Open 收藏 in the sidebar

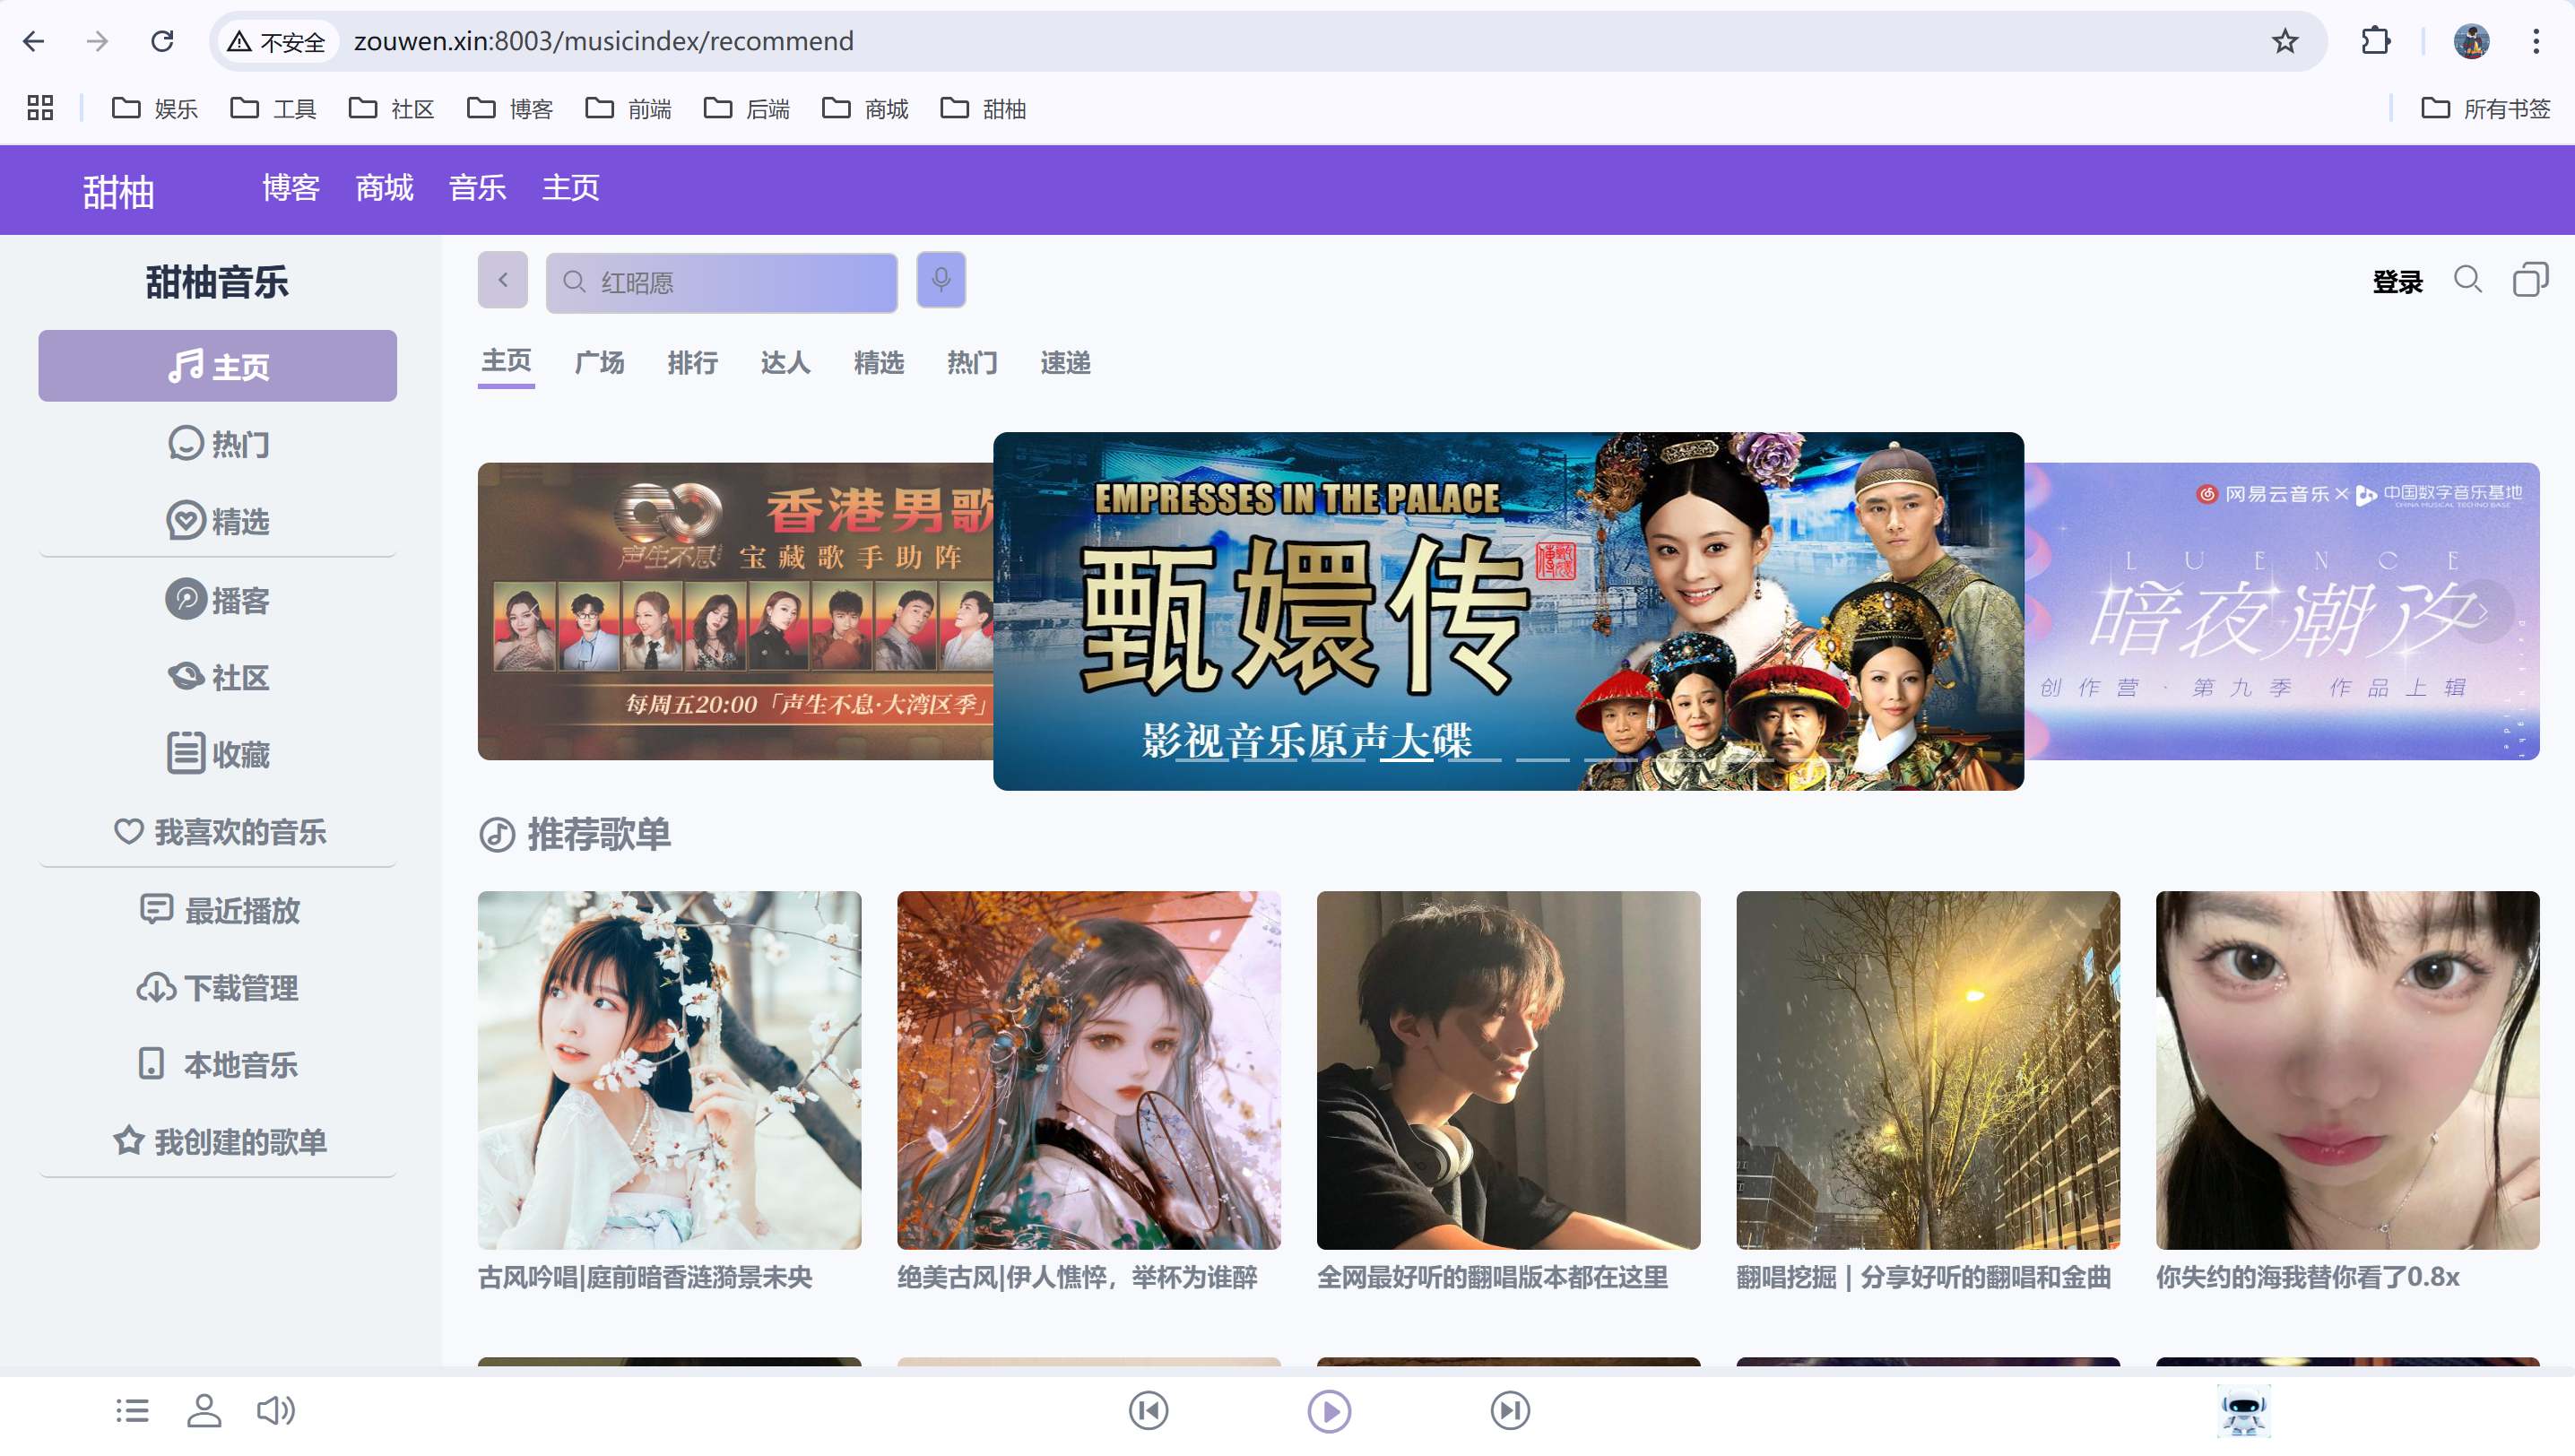click(x=218, y=754)
